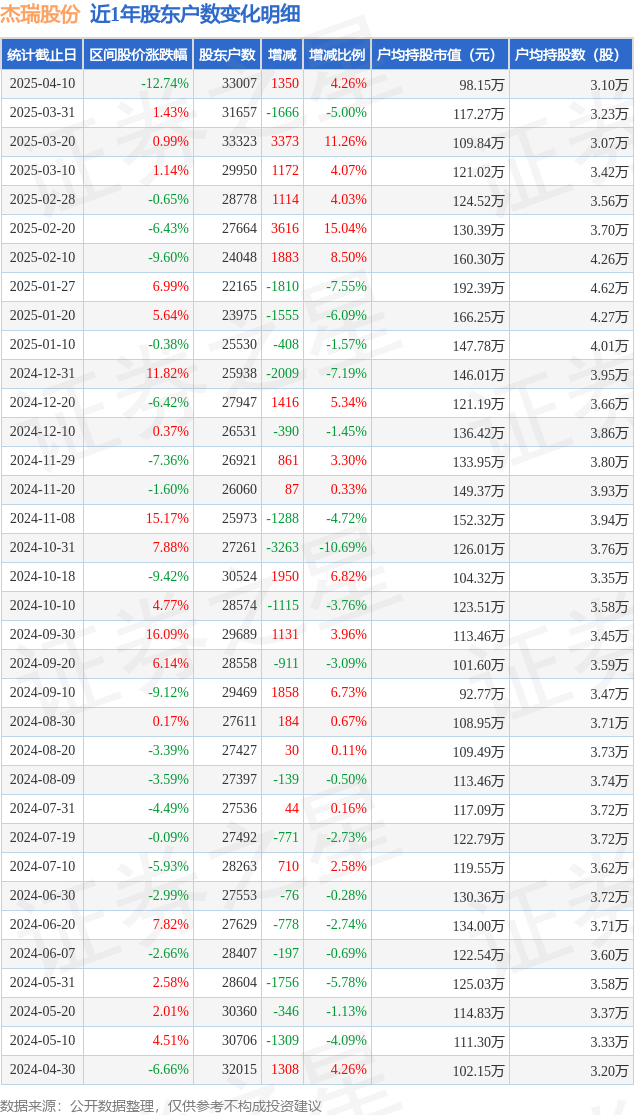Click the 2024-04-30 date cell
The height and width of the screenshot is (1115, 634).
pyautogui.click(x=42, y=1069)
